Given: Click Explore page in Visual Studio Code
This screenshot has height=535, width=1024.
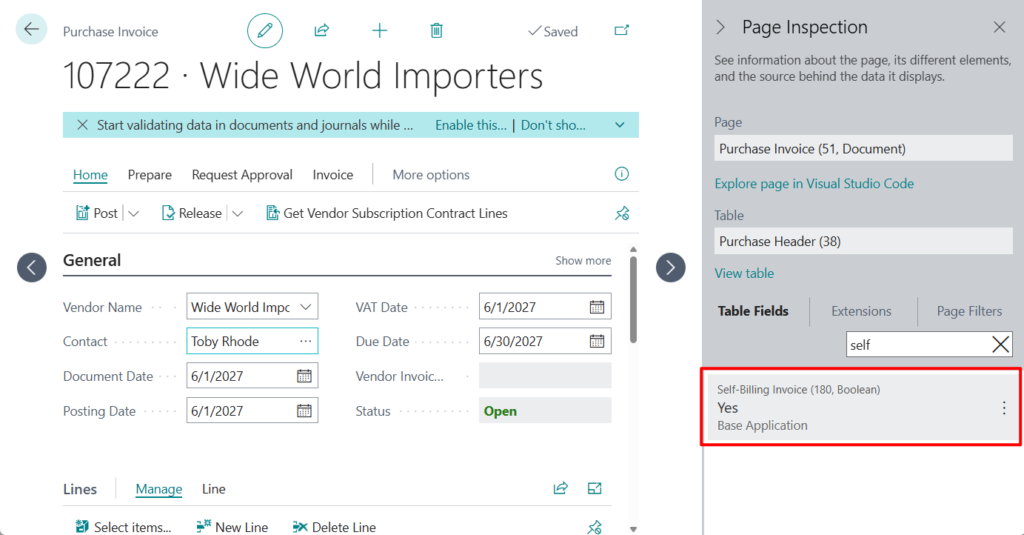Looking at the screenshot, I should (814, 184).
